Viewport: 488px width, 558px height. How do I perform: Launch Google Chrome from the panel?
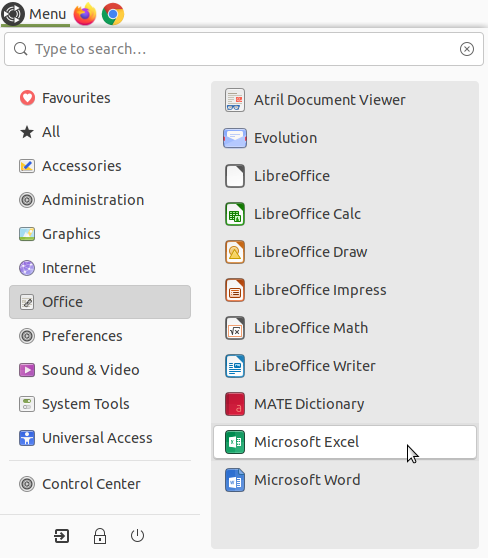point(113,14)
